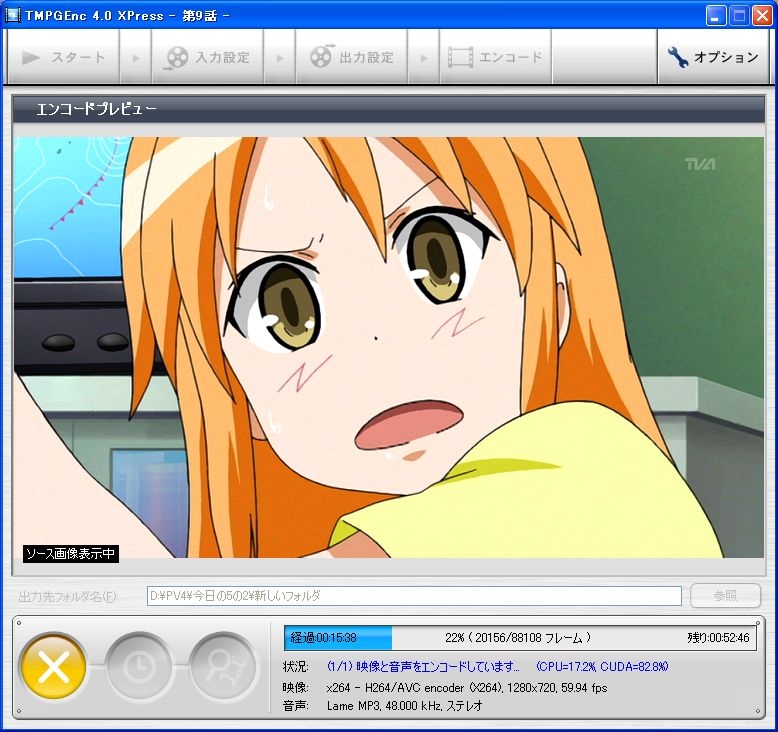Minimize the TMPGEnc window

pyautogui.click(x=715, y=16)
